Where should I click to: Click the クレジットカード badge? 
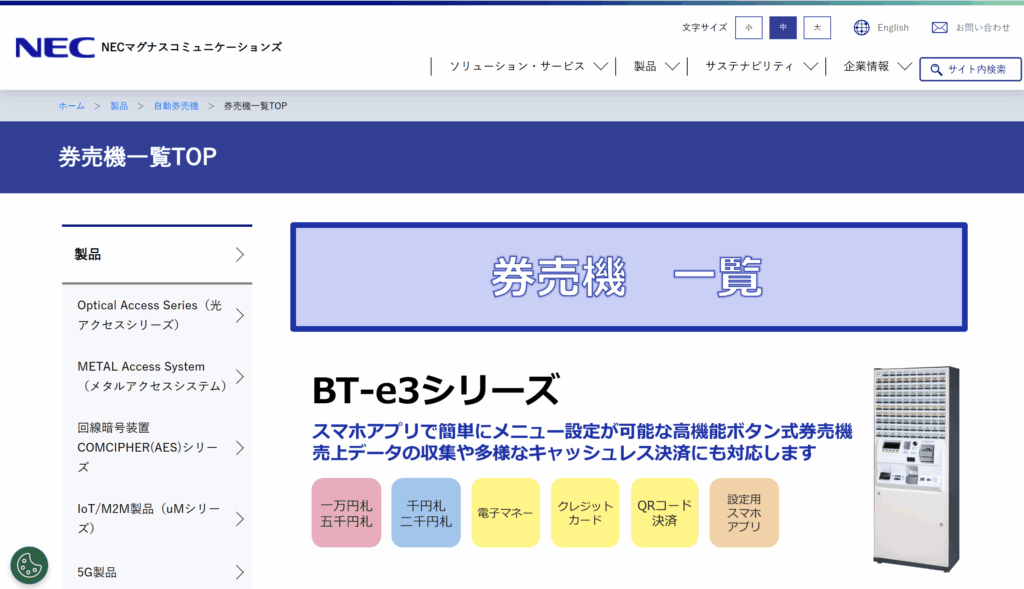tap(585, 513)
